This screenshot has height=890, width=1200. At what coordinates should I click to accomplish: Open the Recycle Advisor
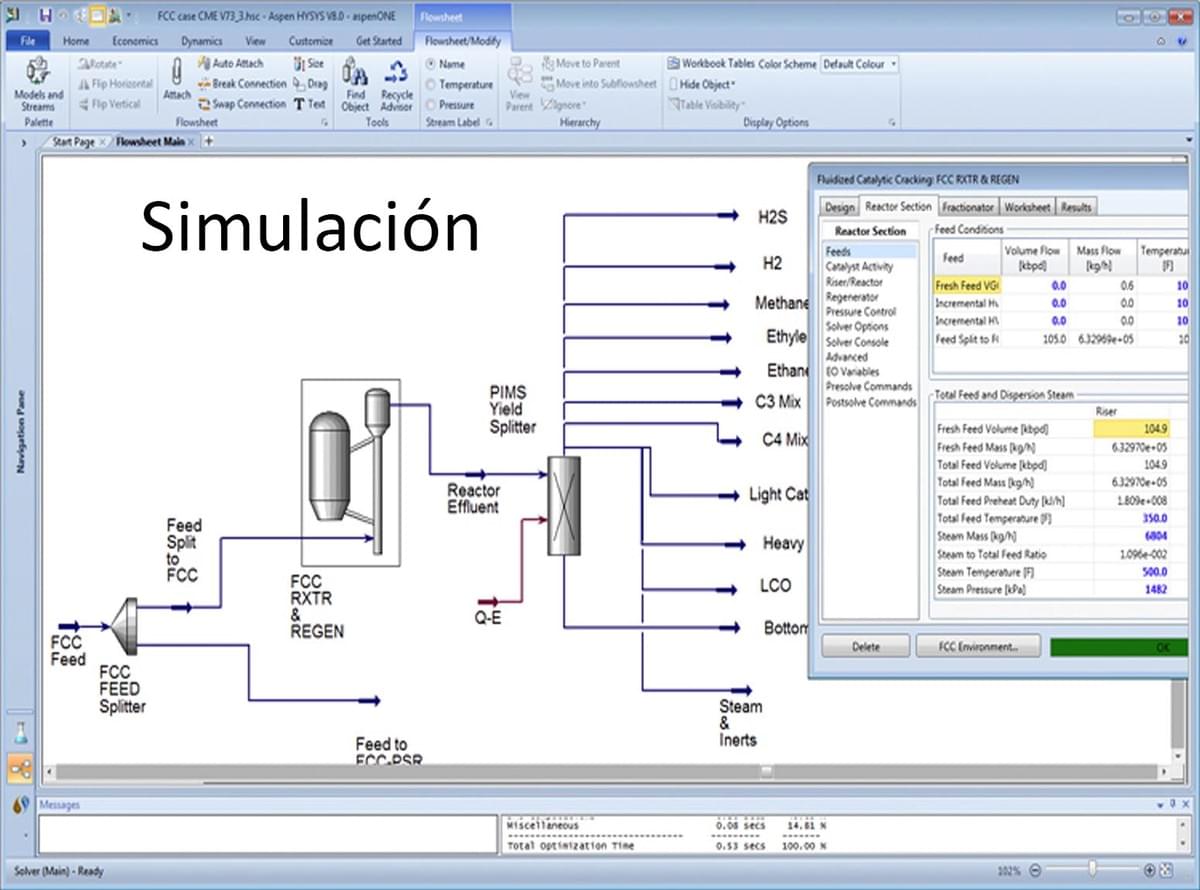397,84
